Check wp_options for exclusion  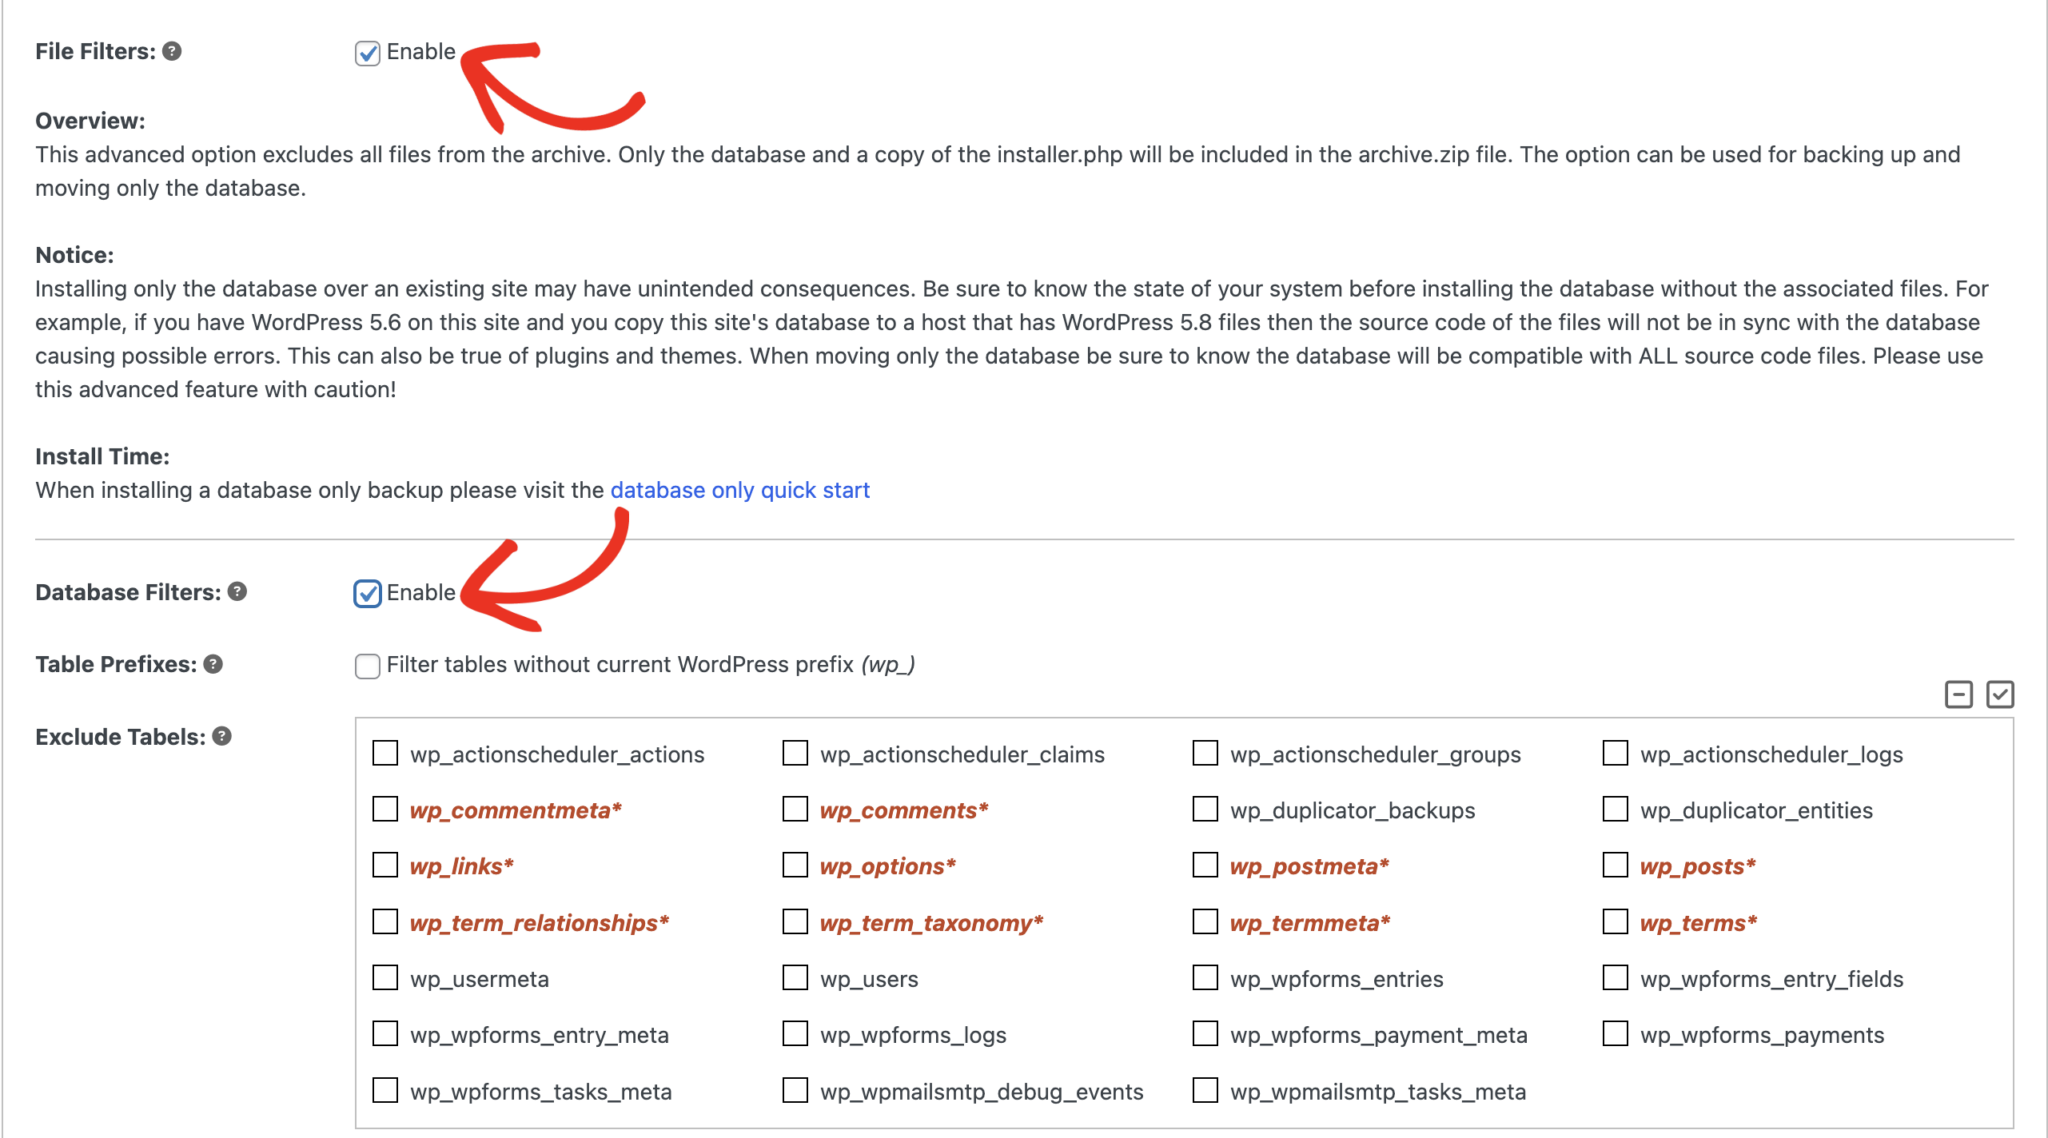795,864
